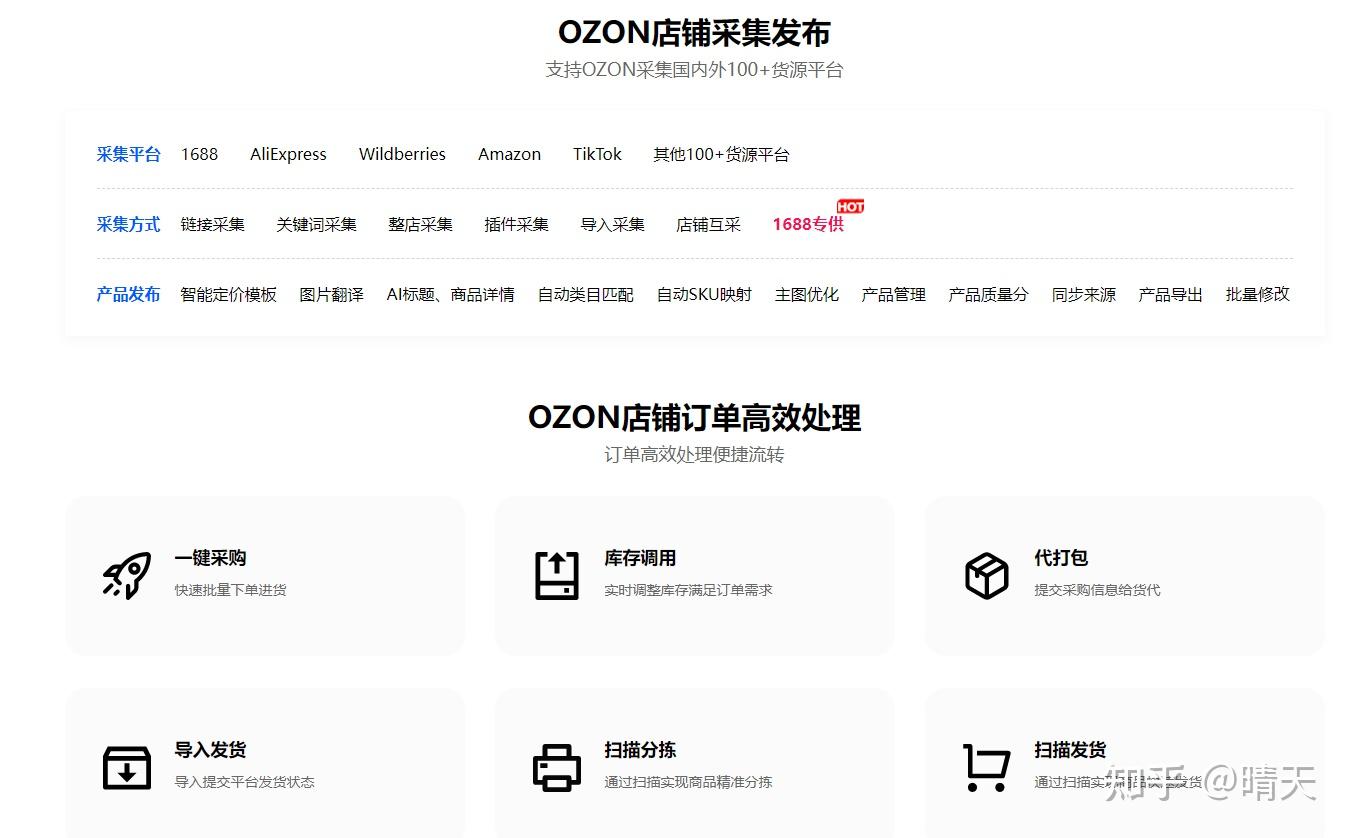Click the HOT badge next to 1688专供
Viewport: 1351px width, 838px height.
(849, 206)
